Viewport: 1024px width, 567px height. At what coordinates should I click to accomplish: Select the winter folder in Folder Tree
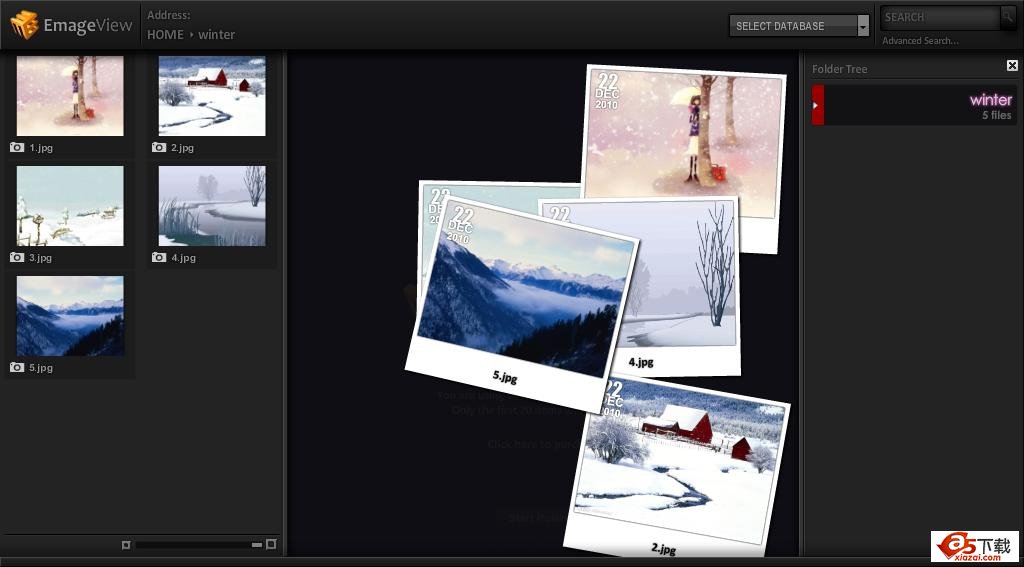coord(914,105)
